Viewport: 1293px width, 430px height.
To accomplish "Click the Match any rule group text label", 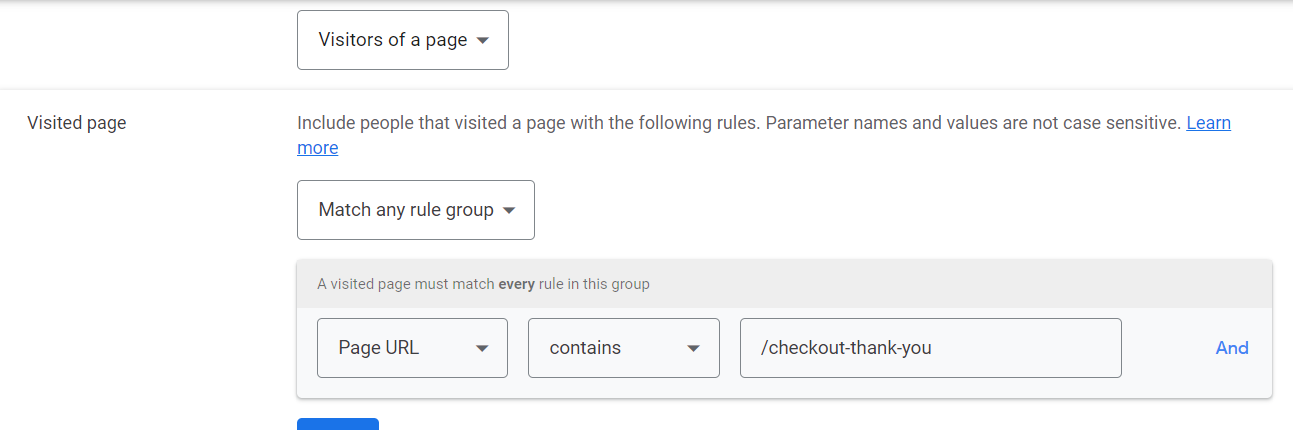I will tap(406, 210).
